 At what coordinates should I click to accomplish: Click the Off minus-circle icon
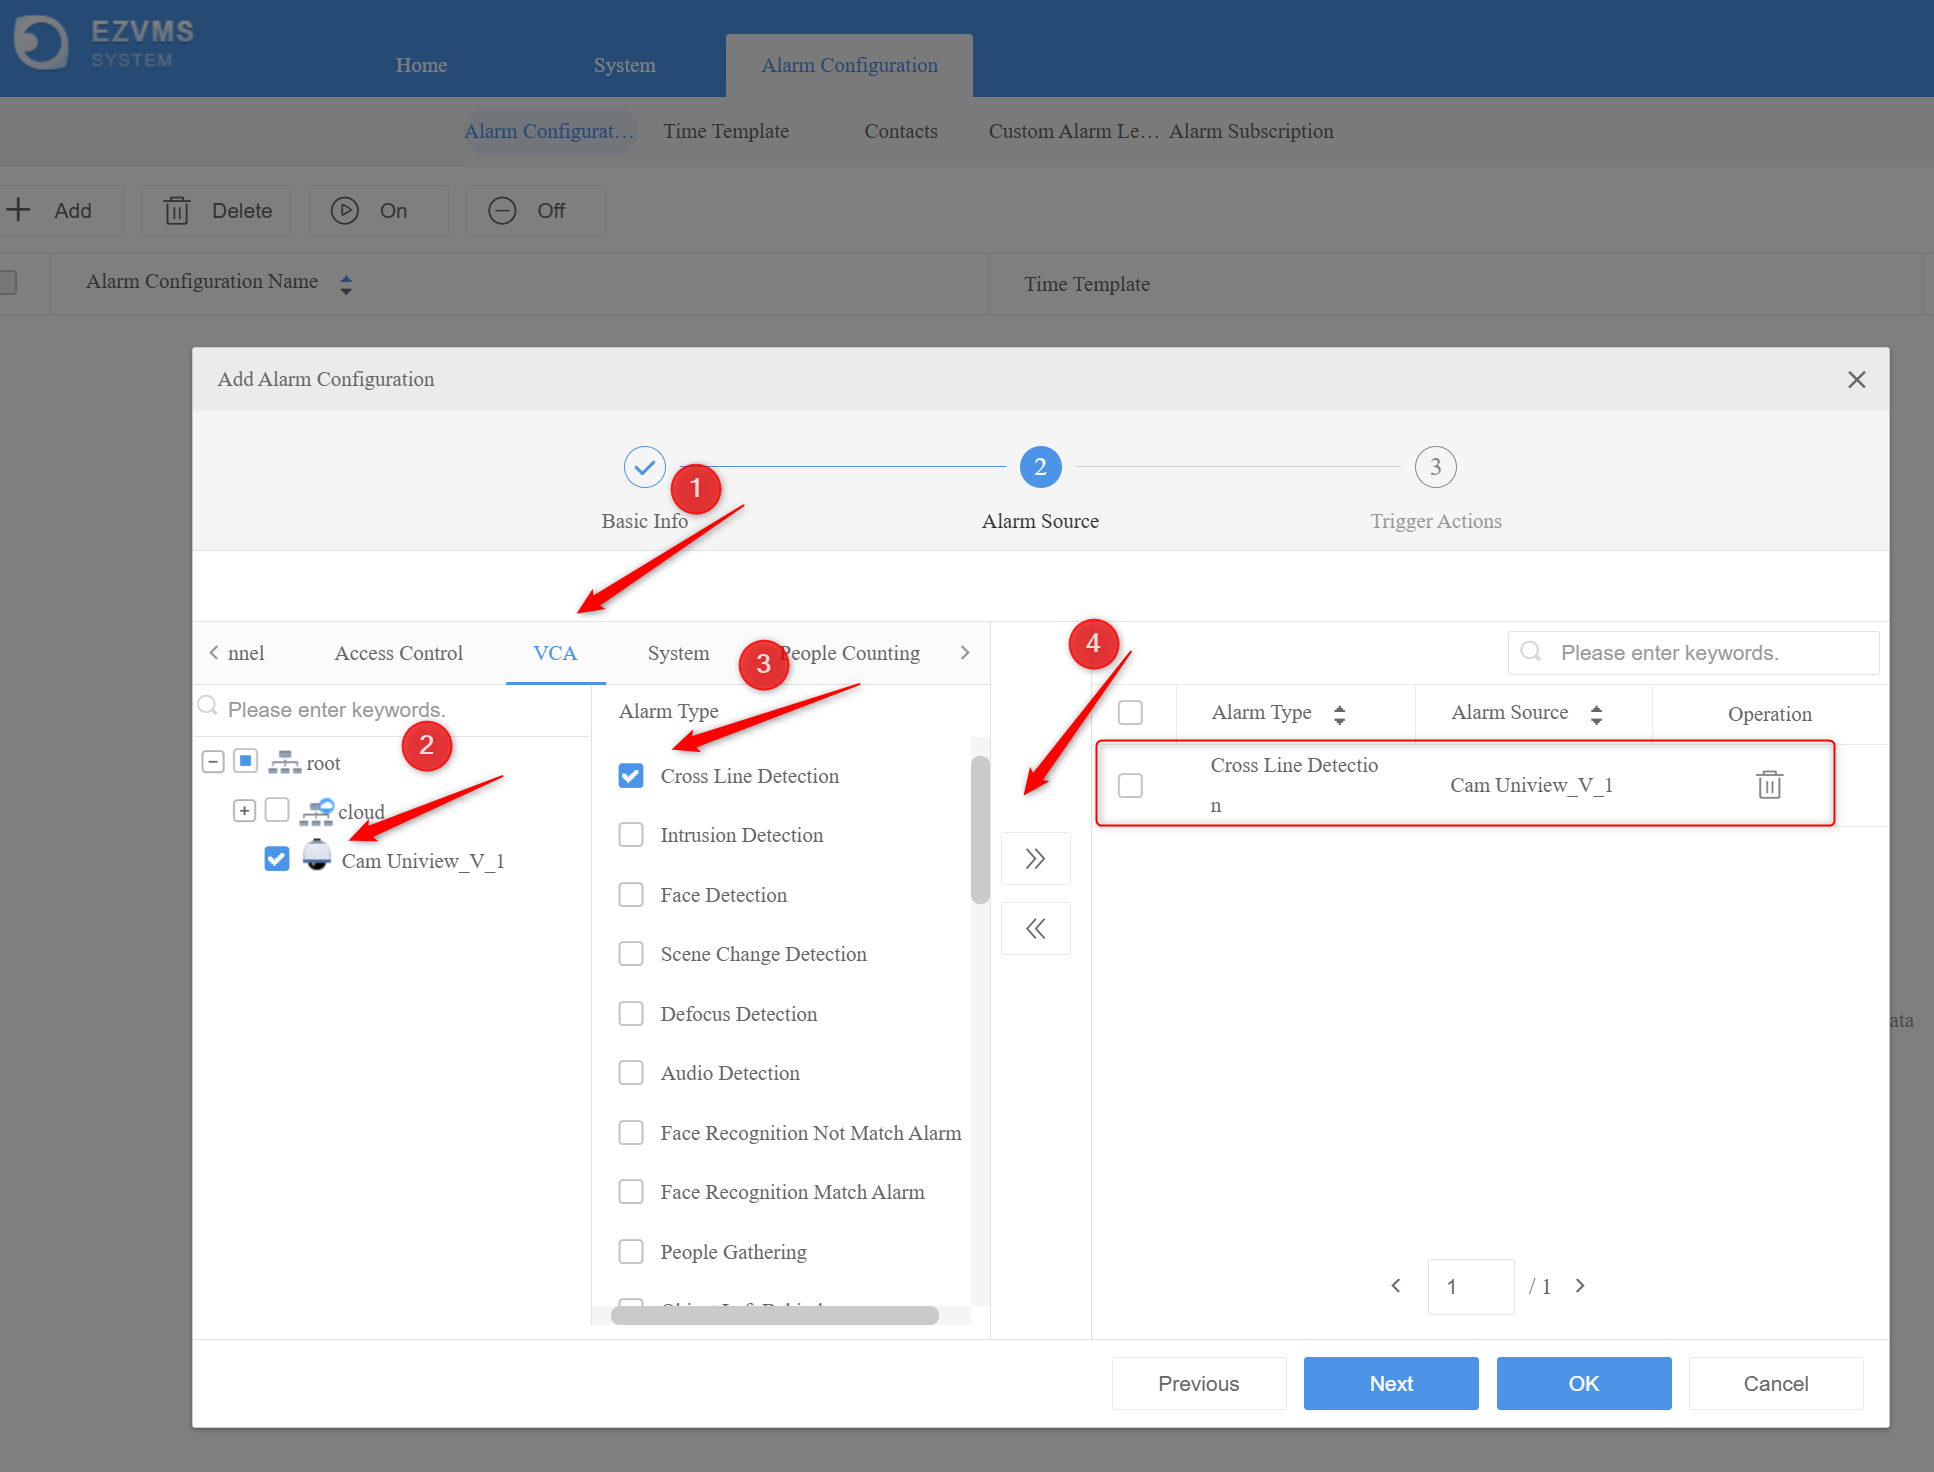pyautogui.click(x=502, y=211)
